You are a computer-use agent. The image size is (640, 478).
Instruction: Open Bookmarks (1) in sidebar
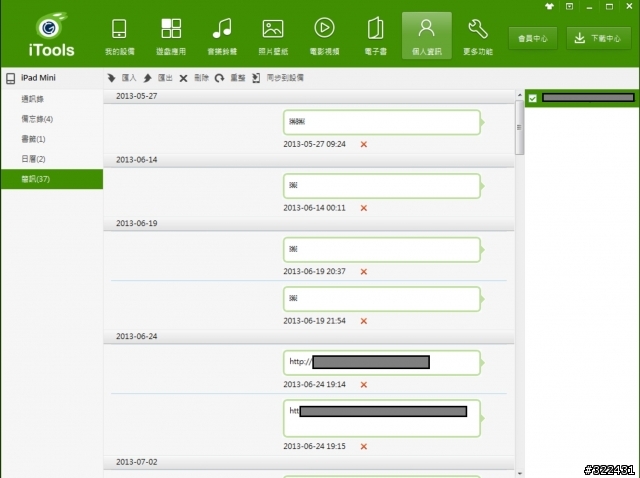[x=52, y=139]
